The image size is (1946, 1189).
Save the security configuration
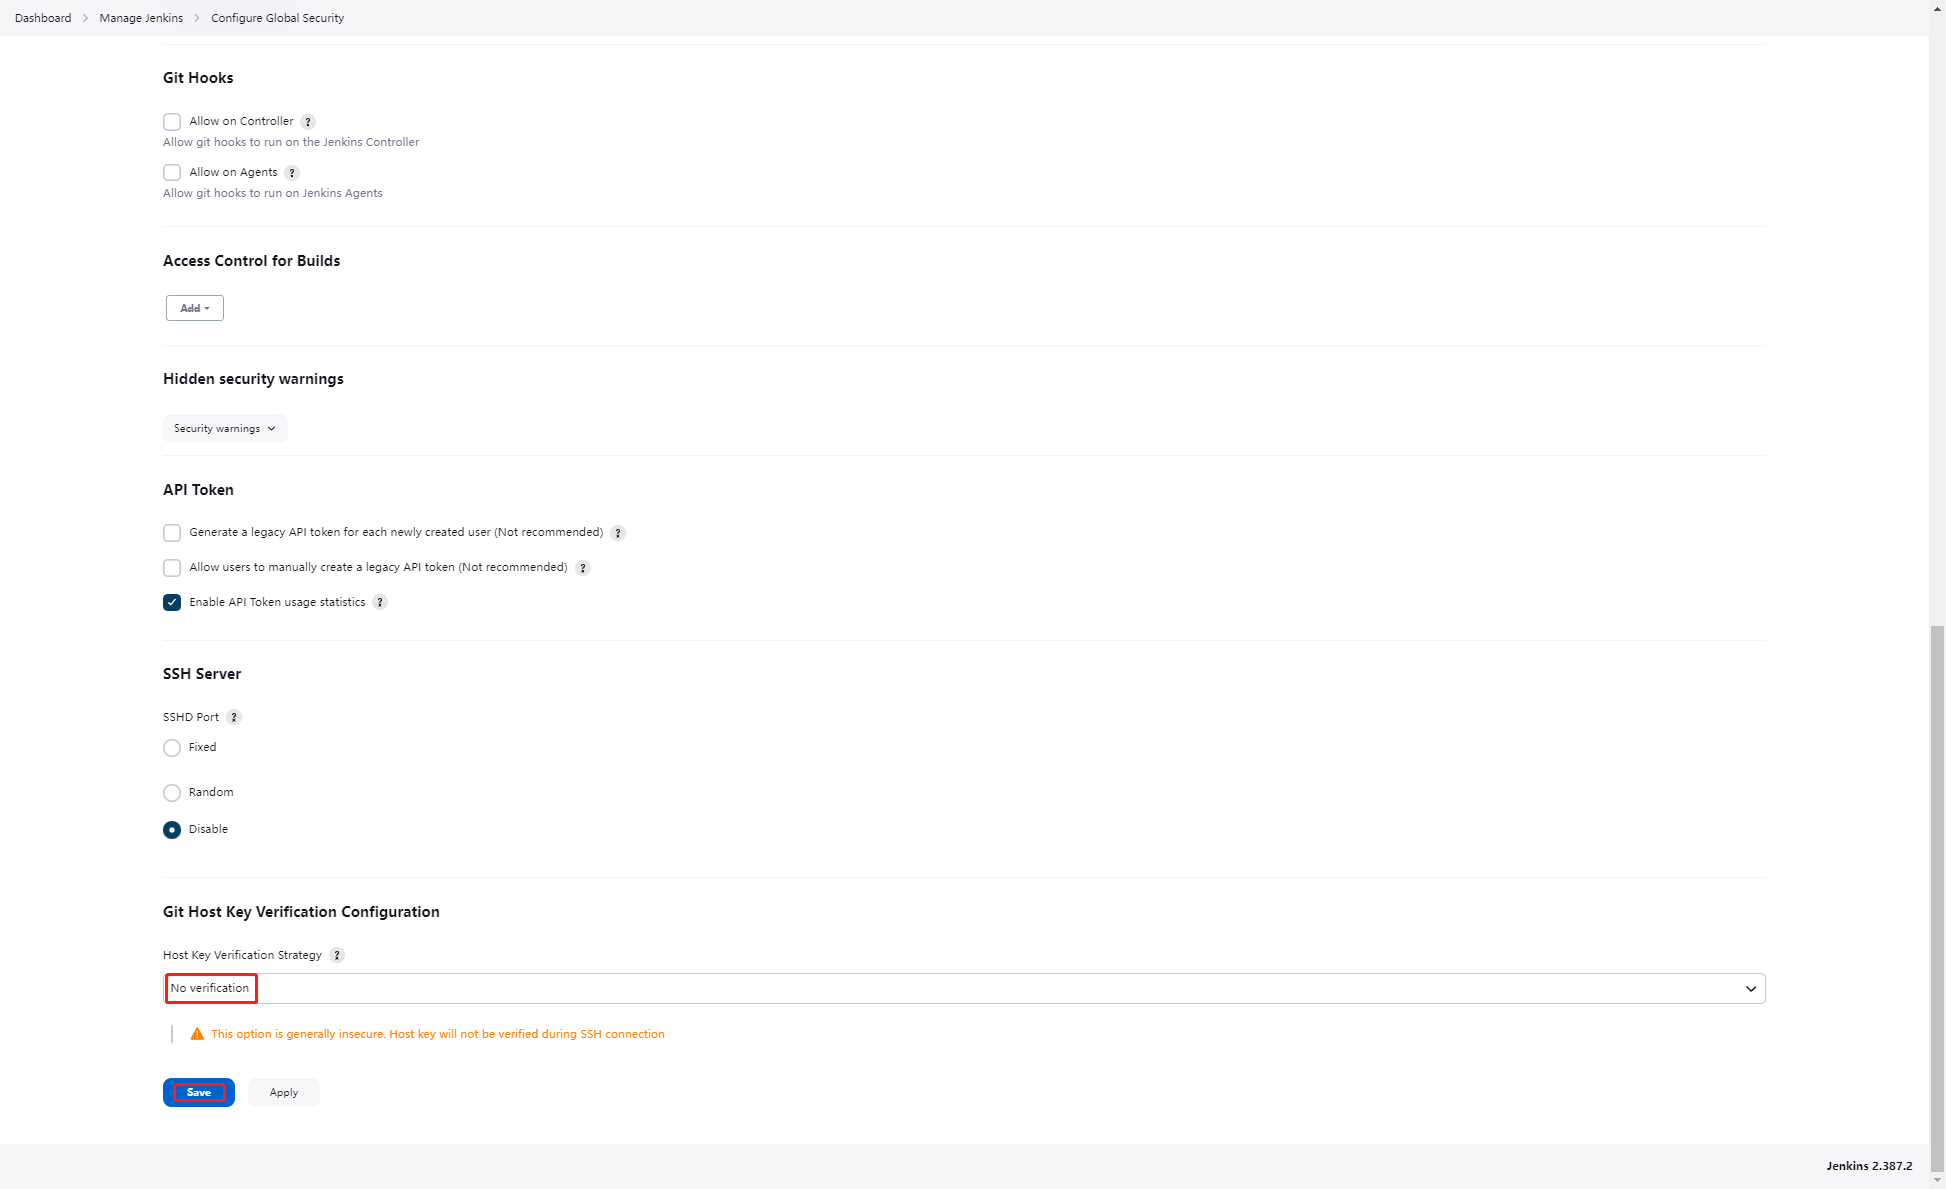pos(199,1092)
